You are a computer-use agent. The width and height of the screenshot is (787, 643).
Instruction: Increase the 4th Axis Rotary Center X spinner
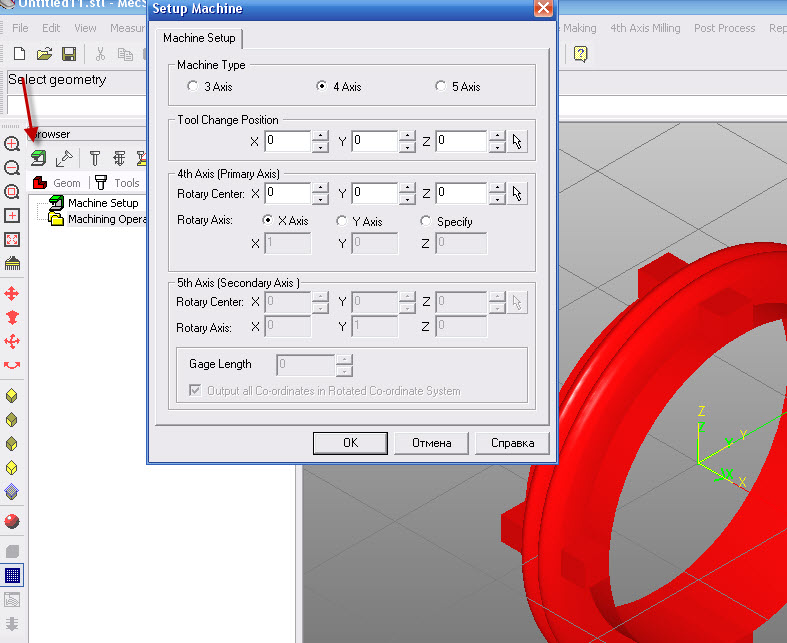(x=320, y=188)
